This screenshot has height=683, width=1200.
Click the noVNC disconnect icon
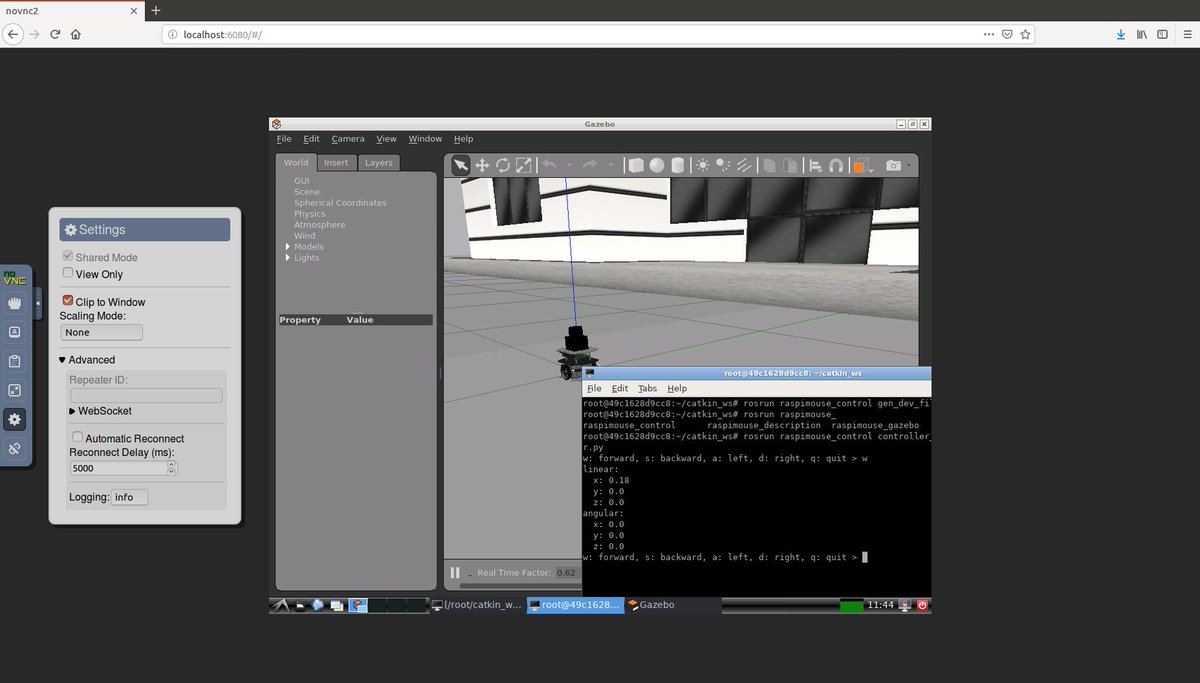14,449
